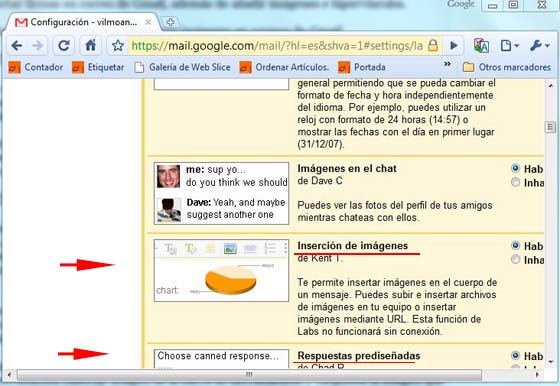Click the font size icon in the preview toolbar
The image size is (560, 386).
tap(170, 248)
